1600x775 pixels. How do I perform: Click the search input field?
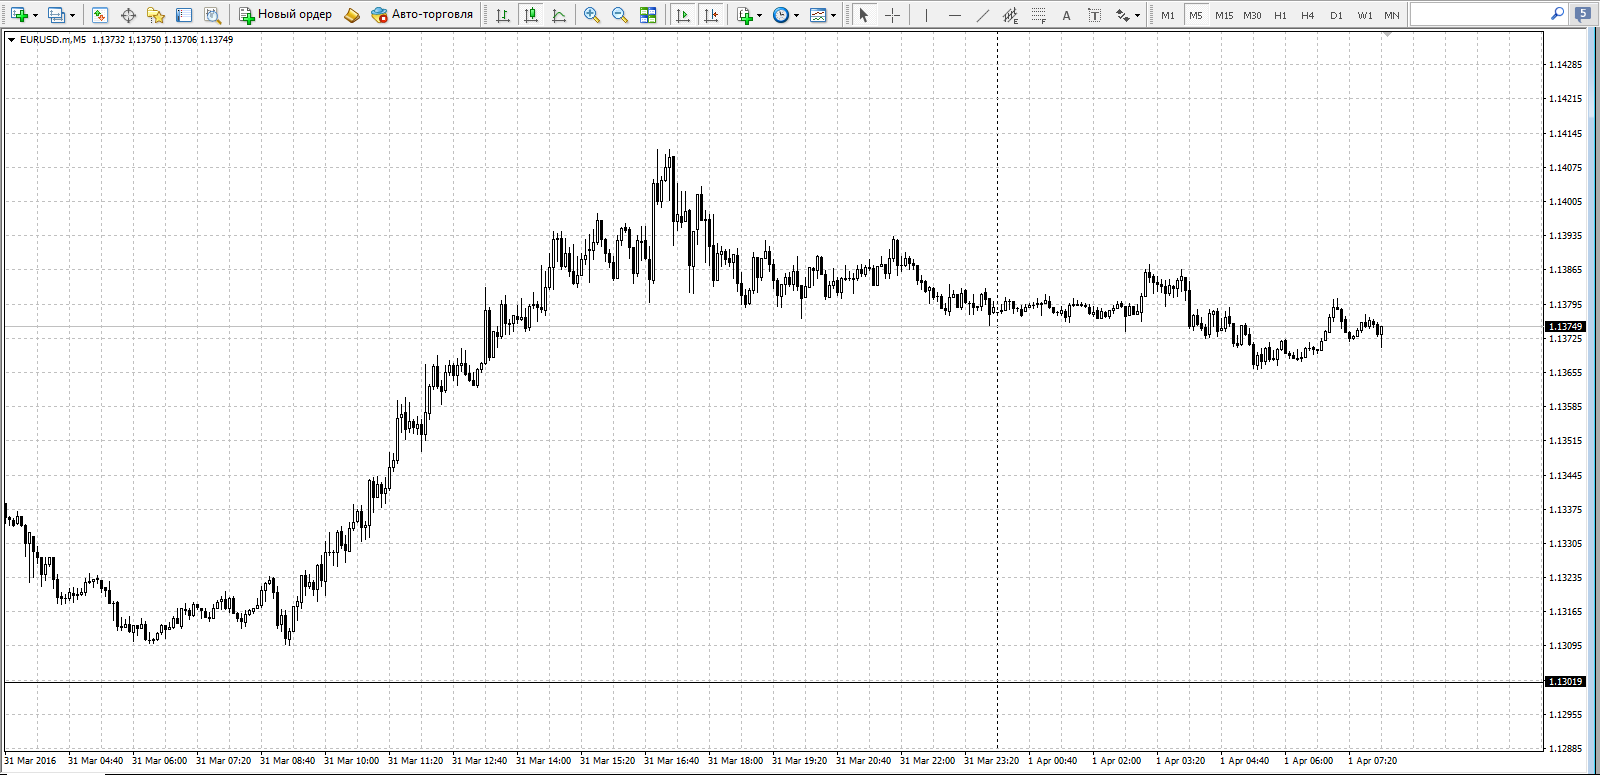click(1480, 14)
